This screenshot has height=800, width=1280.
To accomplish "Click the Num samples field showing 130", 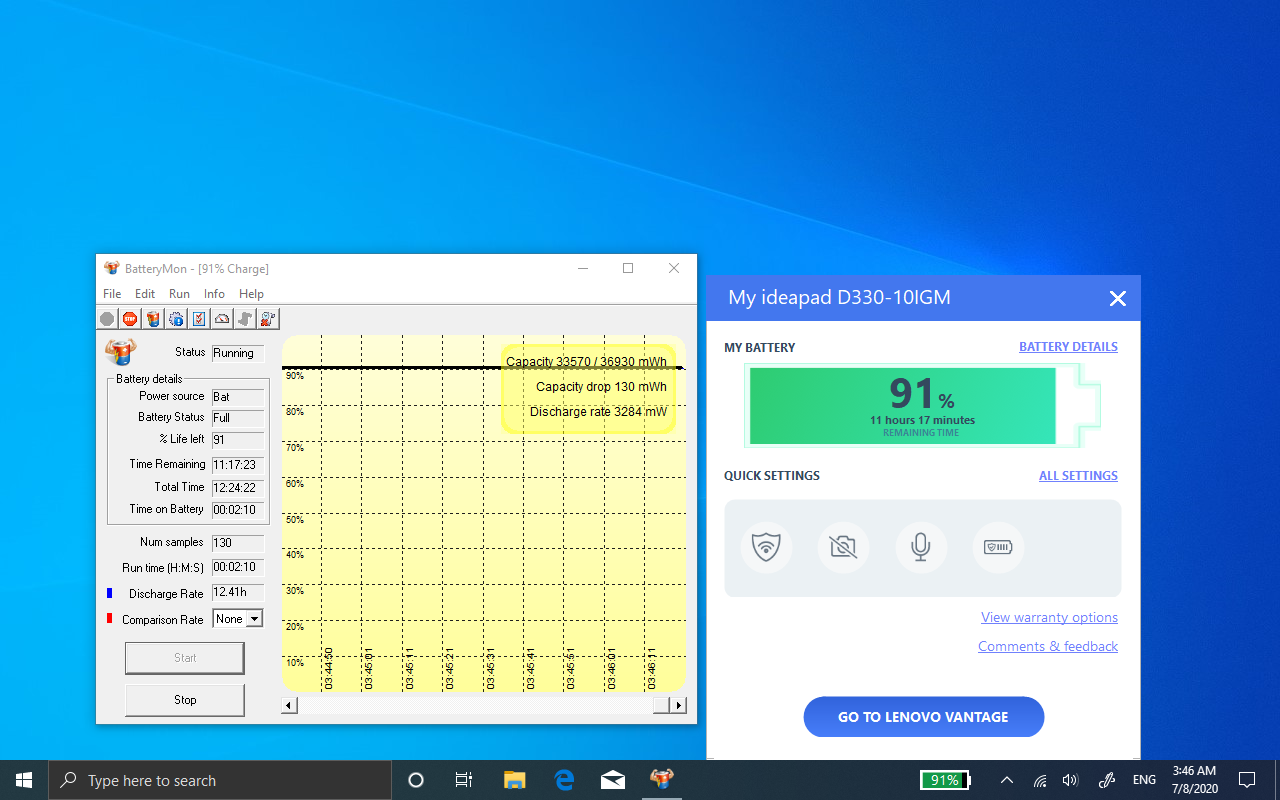I will [238, 543].
